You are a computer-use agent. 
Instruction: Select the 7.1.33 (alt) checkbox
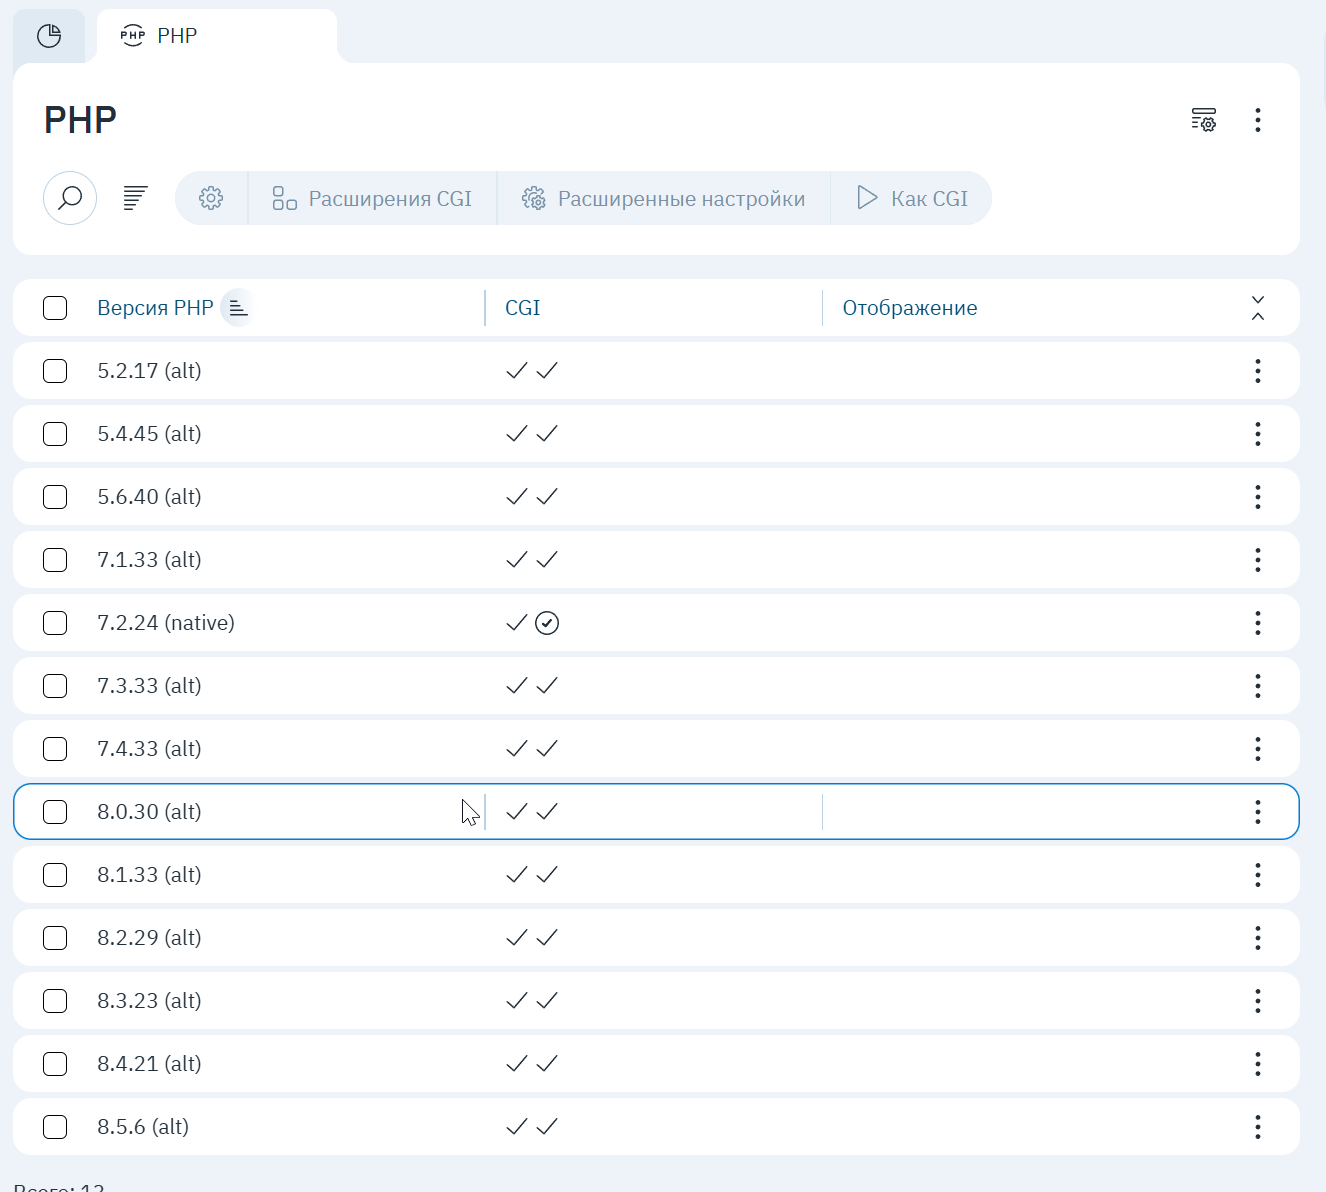click(55, 560)
